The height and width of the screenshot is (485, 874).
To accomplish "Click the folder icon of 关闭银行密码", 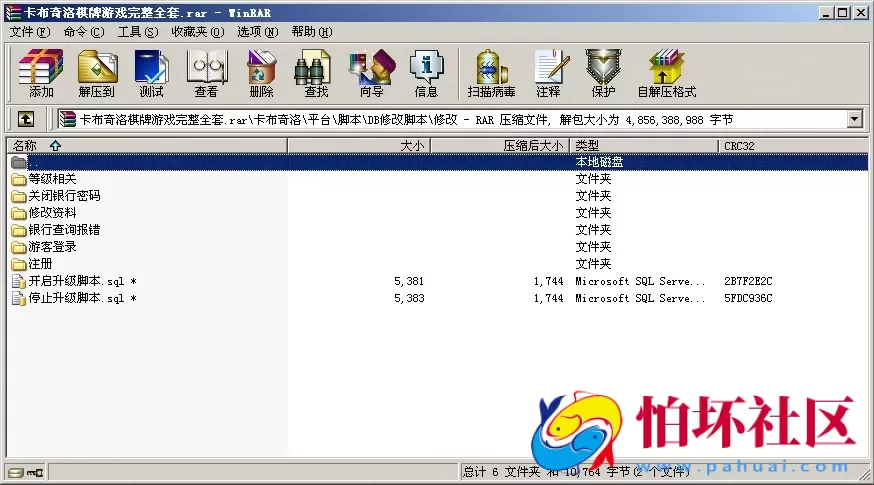I will pos(19,196).
